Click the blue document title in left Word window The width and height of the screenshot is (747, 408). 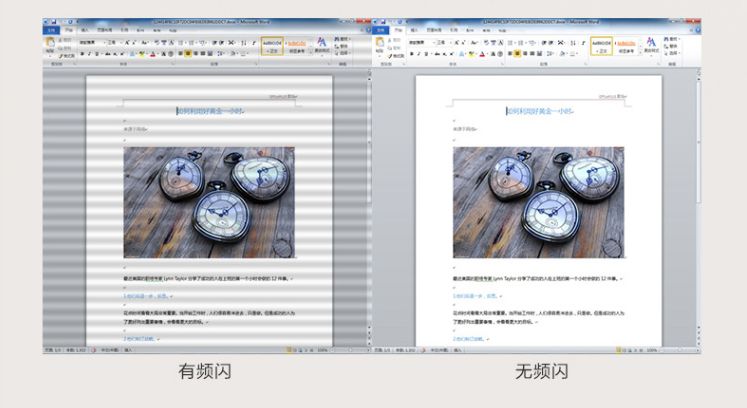coord(210,111)
